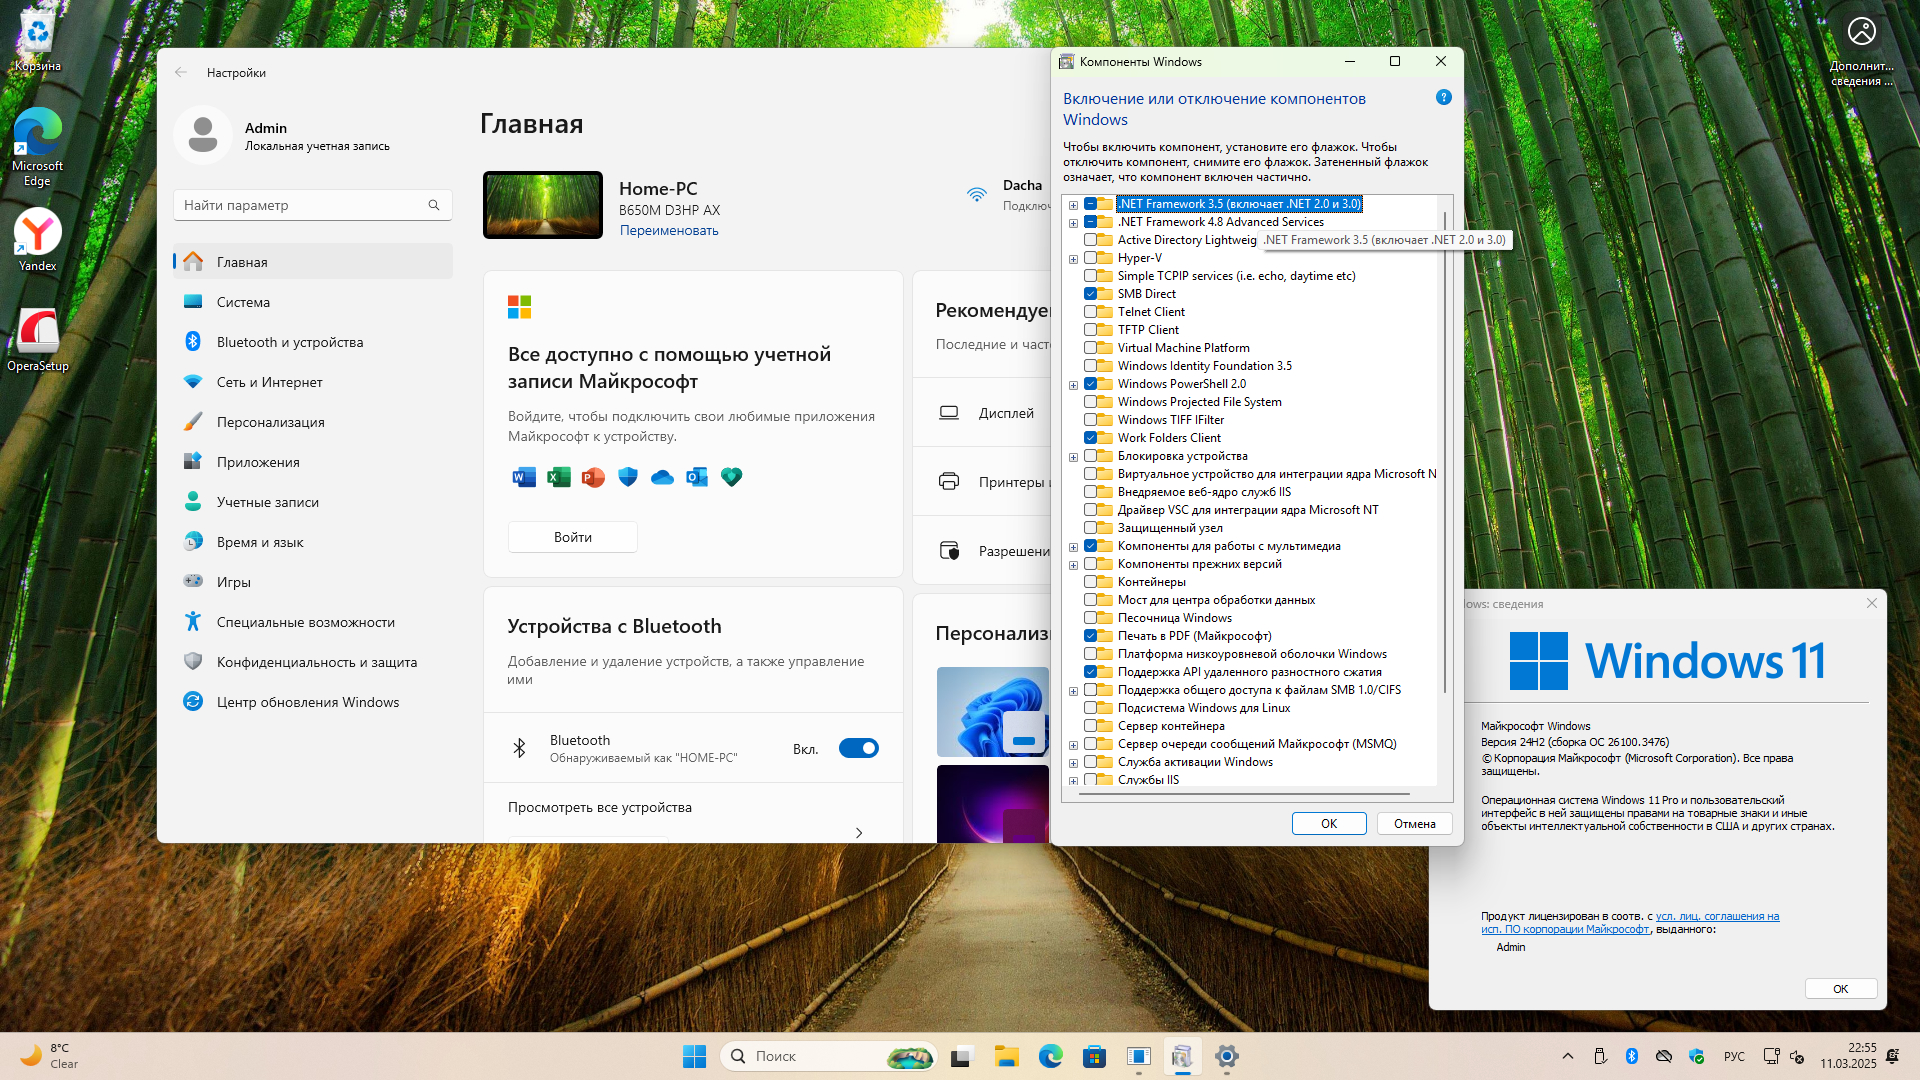Click the Word icon in Microsoft account card
This screenshot has width=1920, height=1080.
(524, 477)
